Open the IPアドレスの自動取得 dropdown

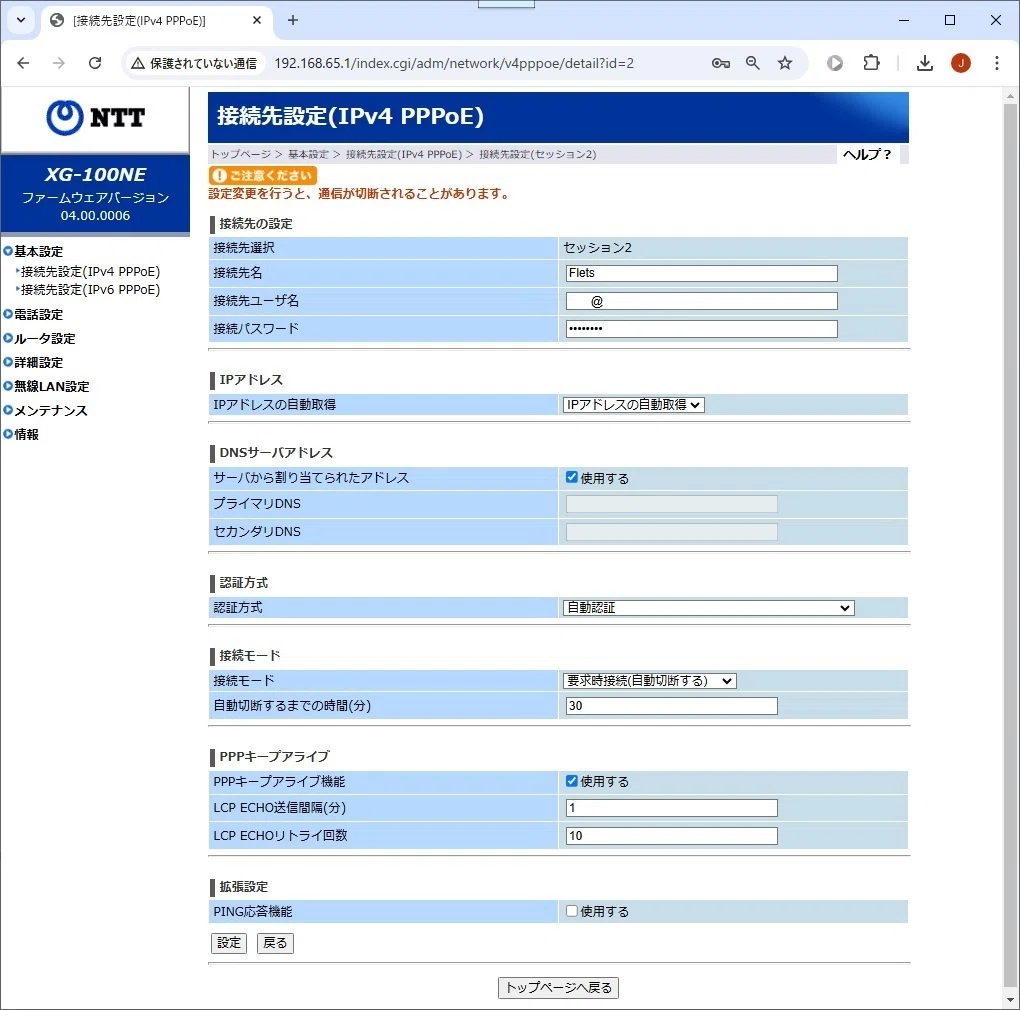pyautogui.click(x=634, y=405)
